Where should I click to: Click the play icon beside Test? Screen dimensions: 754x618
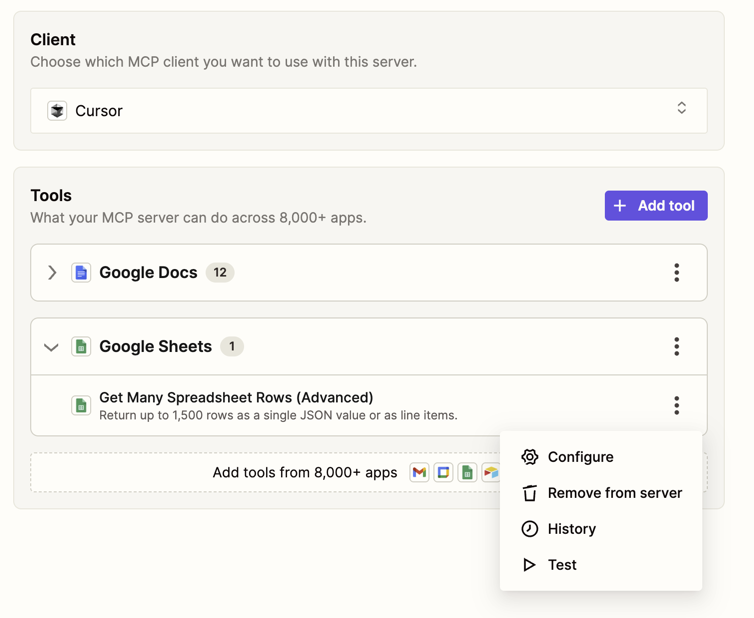click(529, 565)
